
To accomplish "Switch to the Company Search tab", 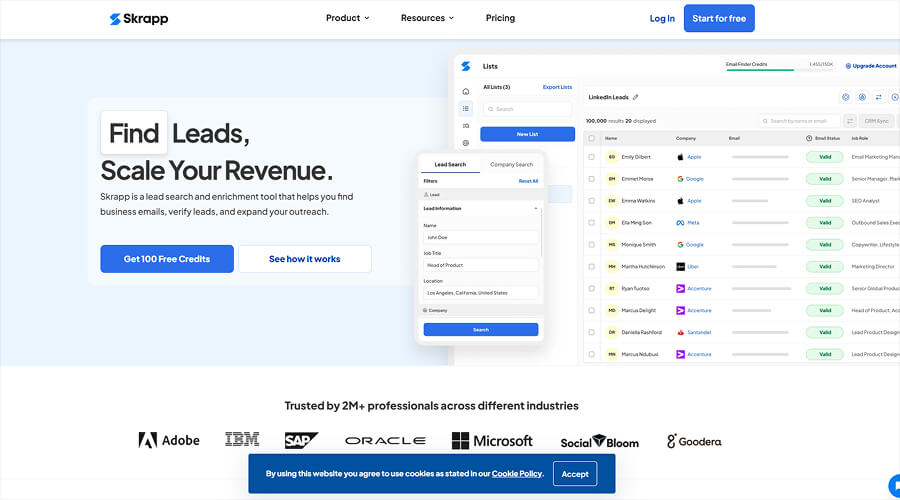I will coord(511,164).
